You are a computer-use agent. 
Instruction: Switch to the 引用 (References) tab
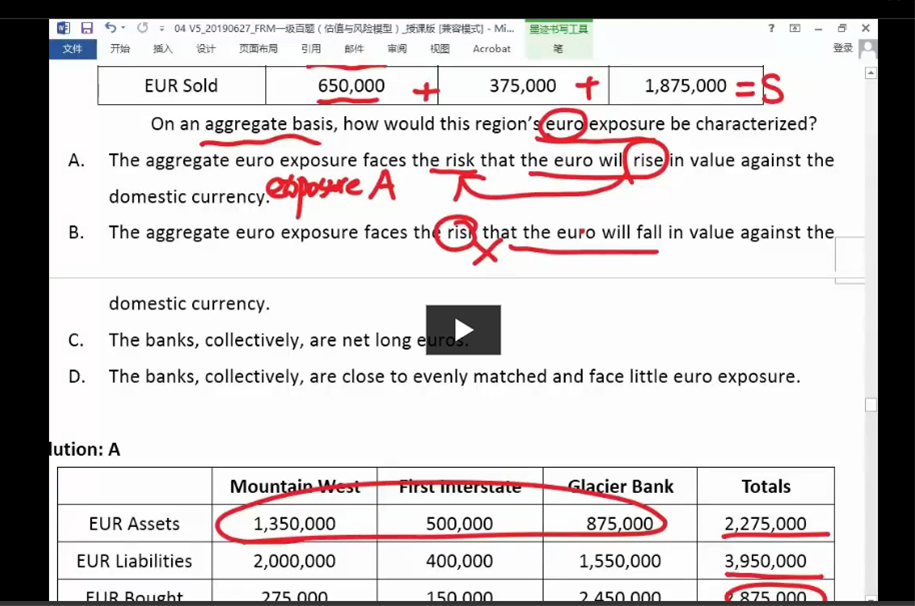(x=310, y=48)
